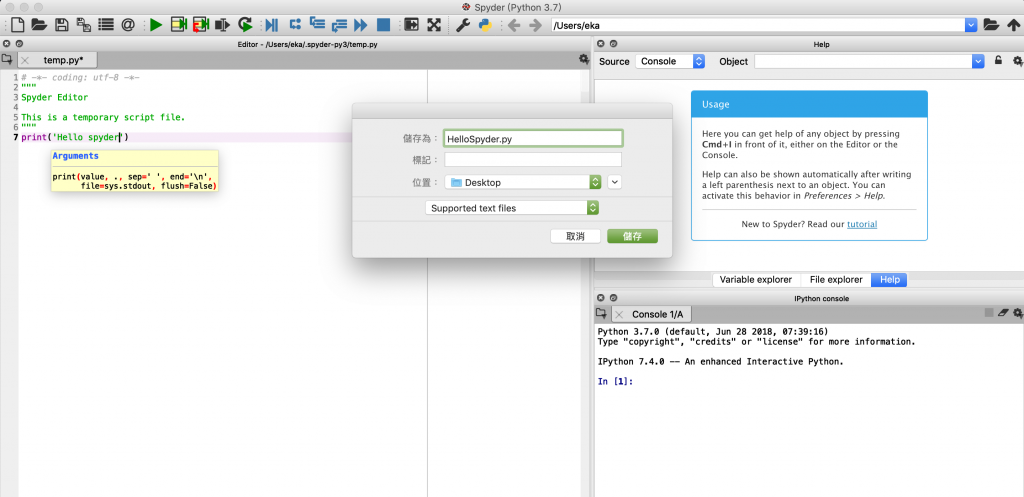Start debugging the file
Screen dimensions: 1024x497
pos(272,25)
